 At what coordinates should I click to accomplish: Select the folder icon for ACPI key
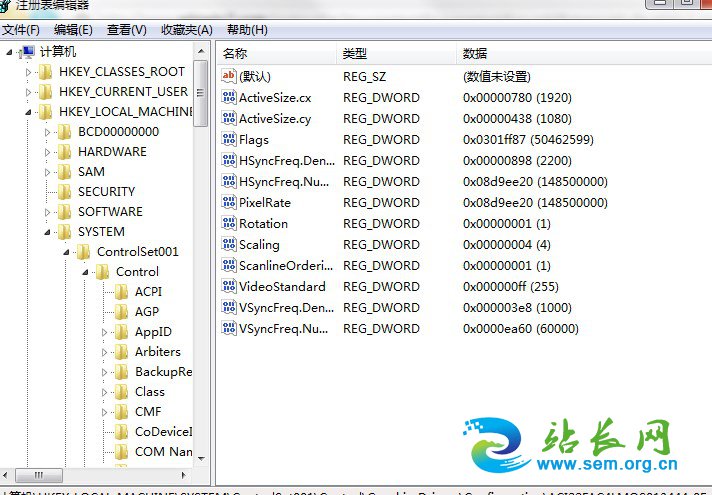click(x=121, y=292)
